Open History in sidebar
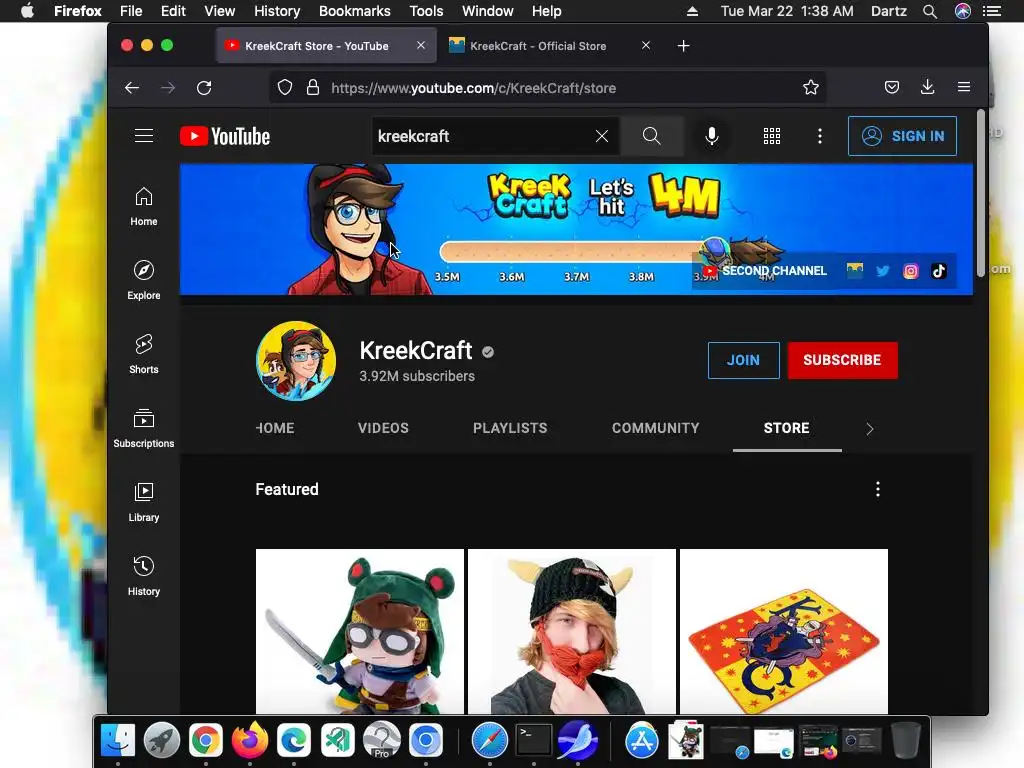 (x=144, y=576)
